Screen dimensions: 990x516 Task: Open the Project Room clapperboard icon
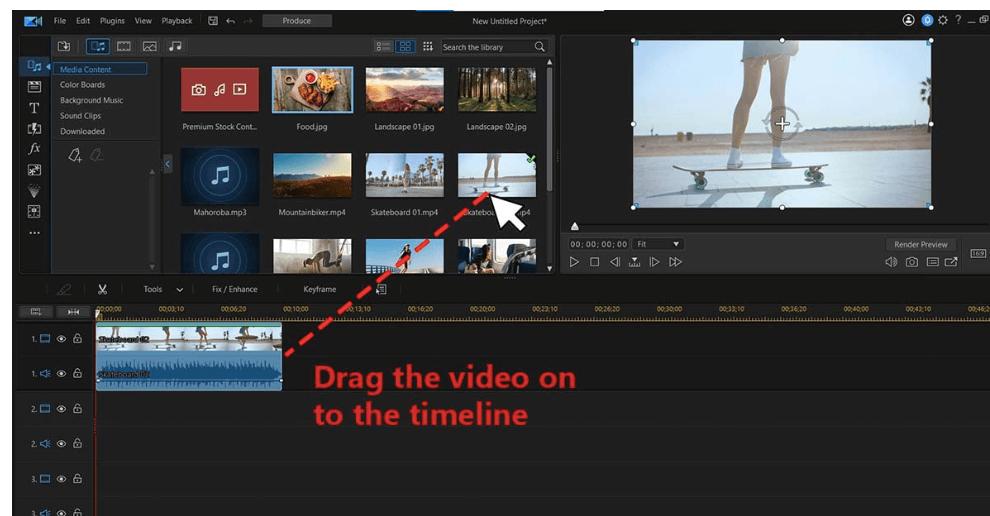point(34,87)
